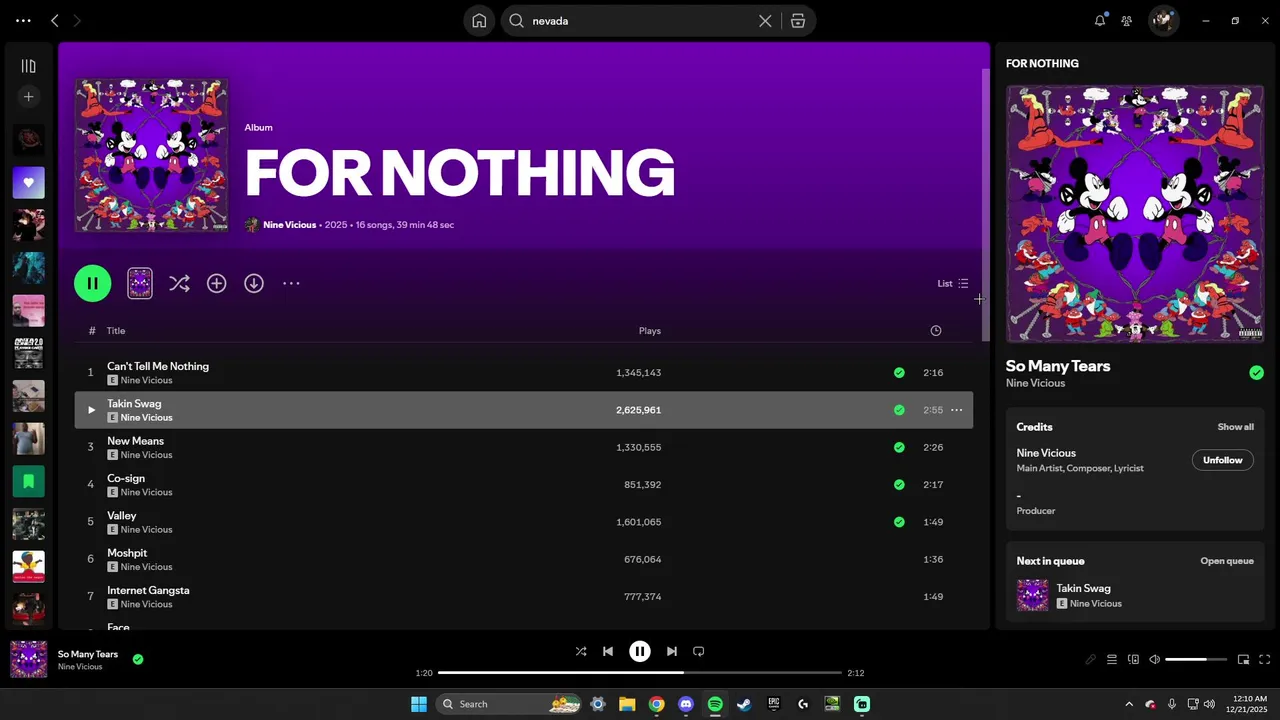Expand Your Library sidebar
Viewport: 1280px width, 720px height.
point(28,66)
